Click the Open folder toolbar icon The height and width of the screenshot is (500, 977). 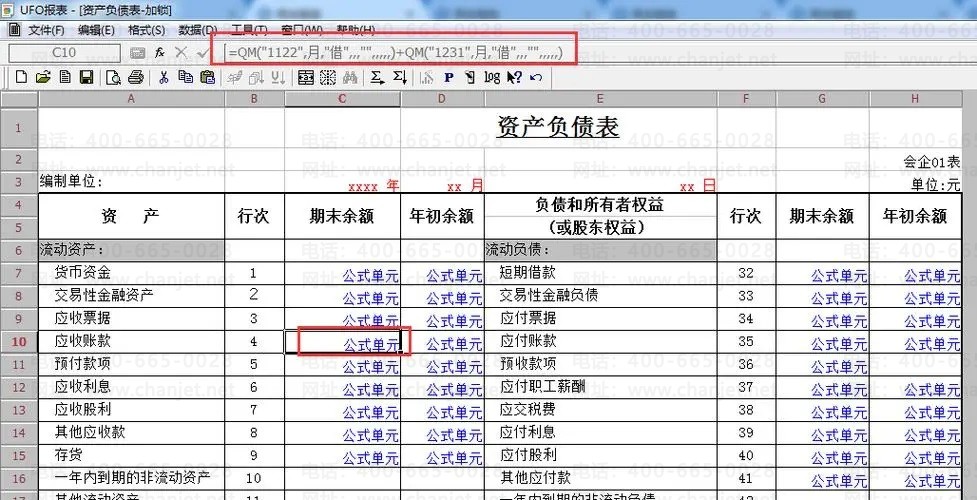click(43, 77)
